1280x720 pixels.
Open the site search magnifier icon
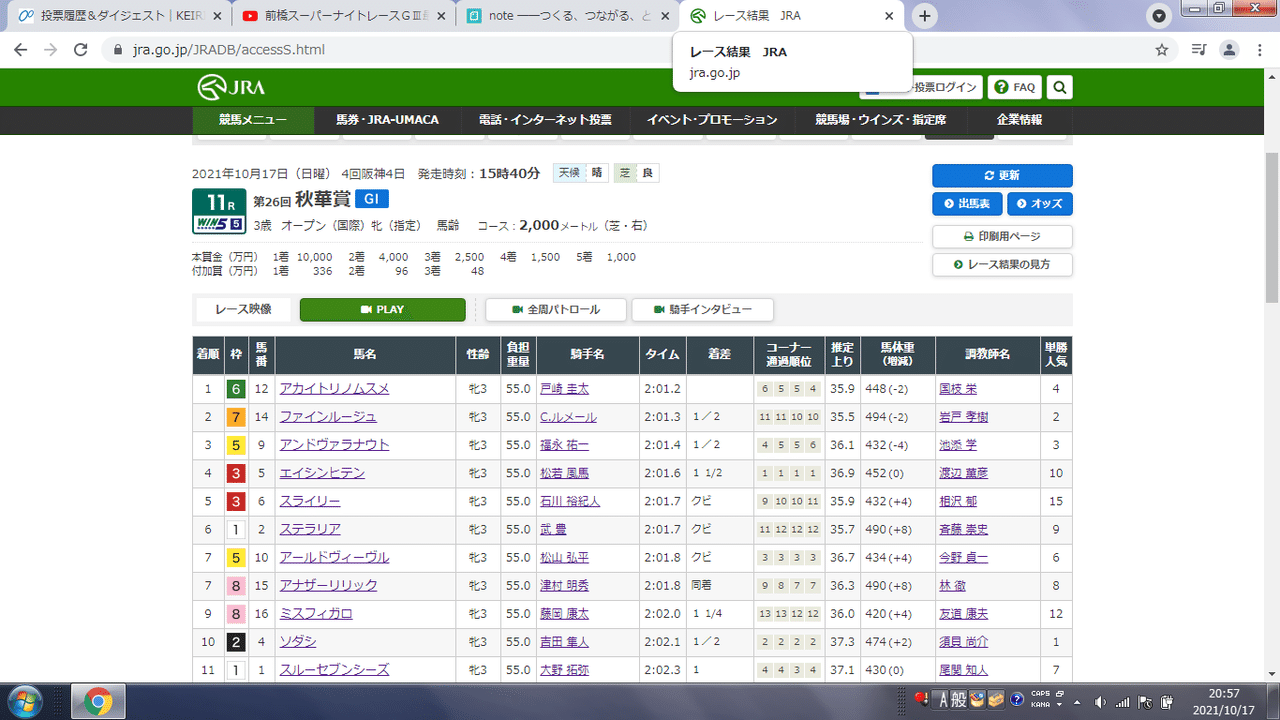[x=1060, y=88]
